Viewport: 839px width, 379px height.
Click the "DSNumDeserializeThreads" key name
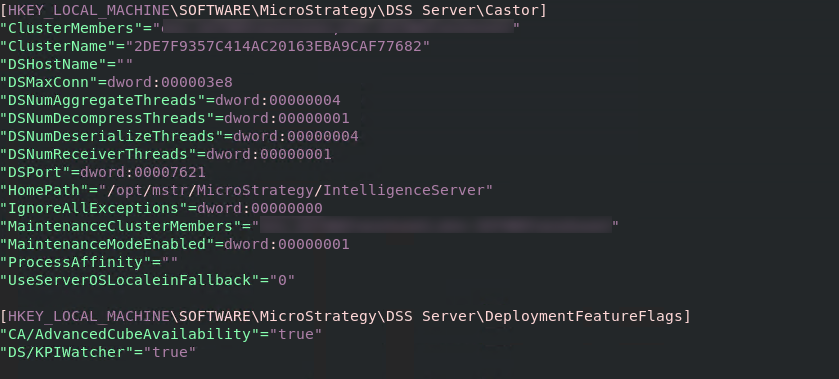coord(112,137)
